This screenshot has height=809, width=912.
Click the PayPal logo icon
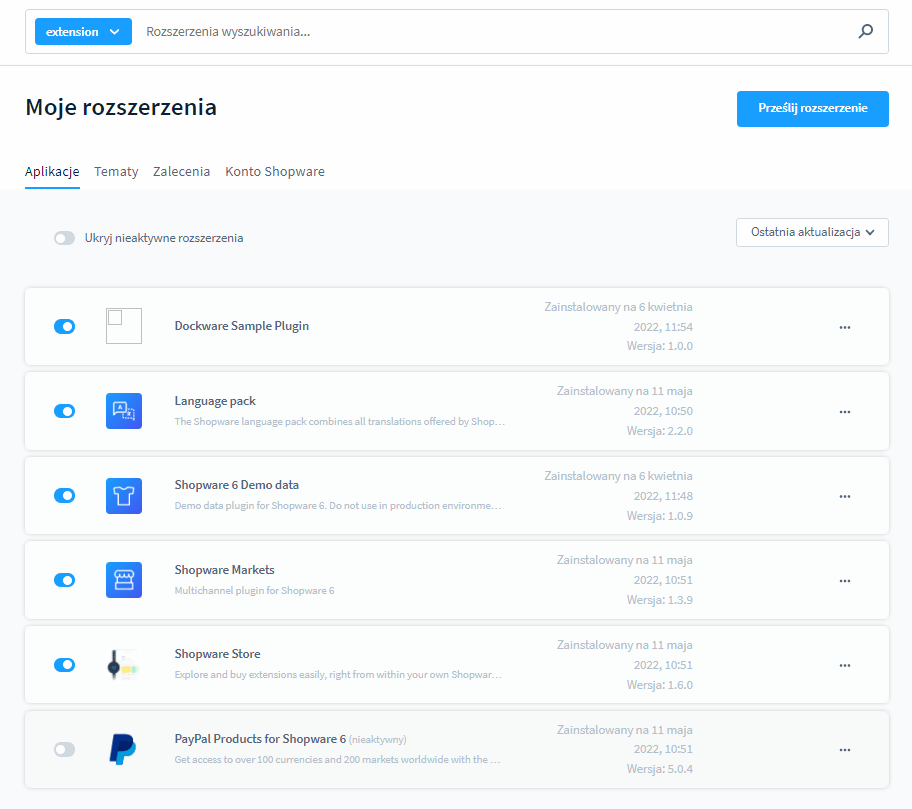pyautogui.click(x=123, y=749)
